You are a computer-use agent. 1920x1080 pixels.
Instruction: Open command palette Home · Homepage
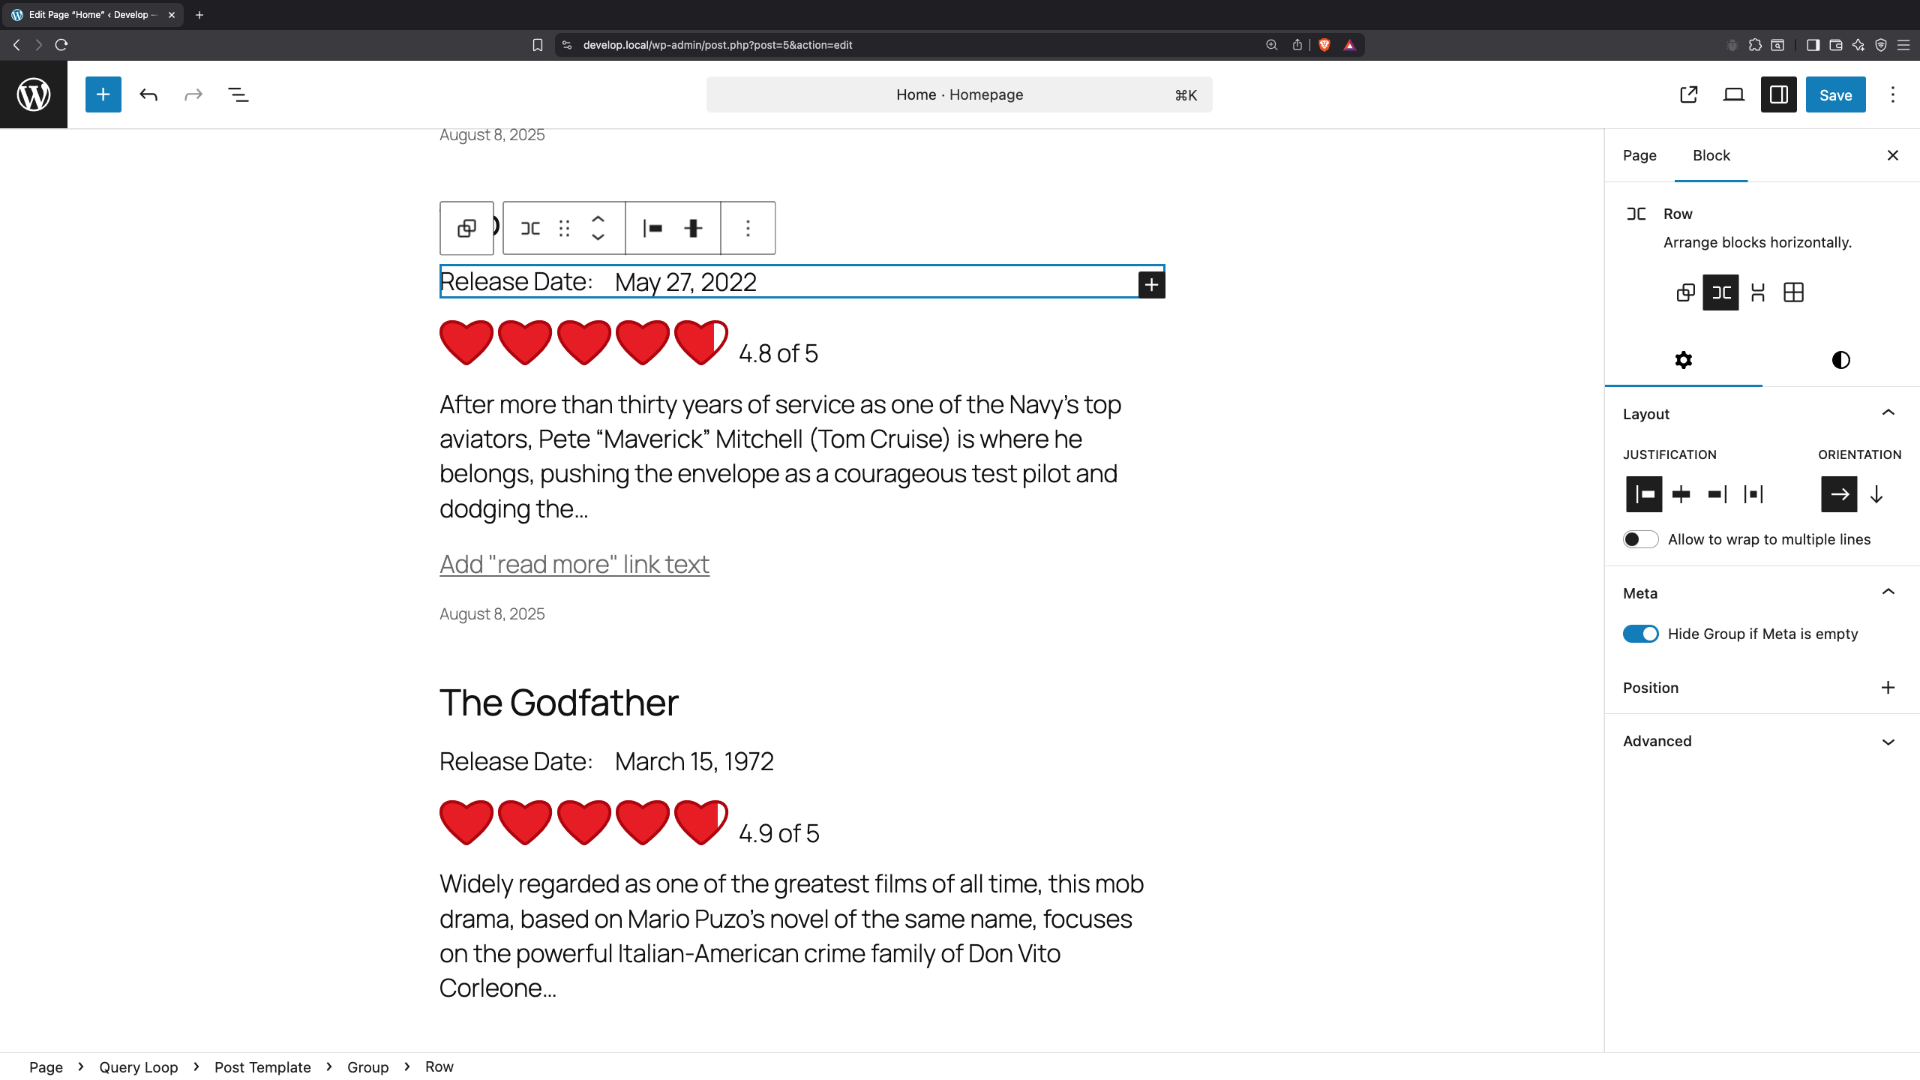click(959, 94)
